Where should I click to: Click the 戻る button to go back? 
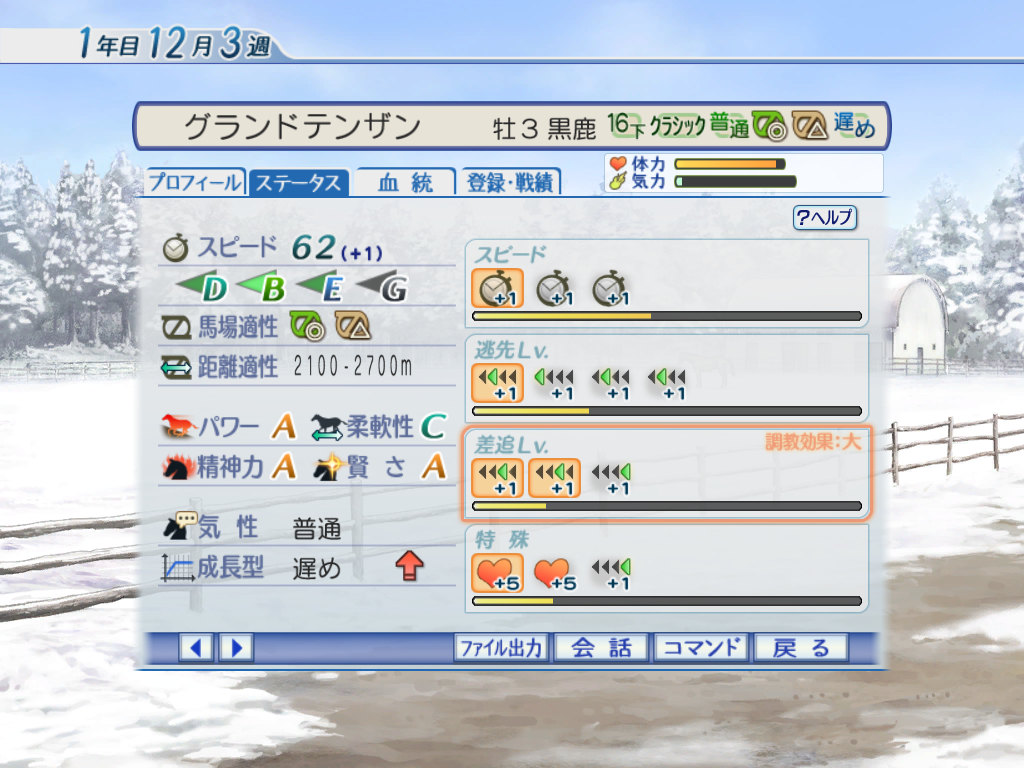pyautogui.click(x=801, y=648)
